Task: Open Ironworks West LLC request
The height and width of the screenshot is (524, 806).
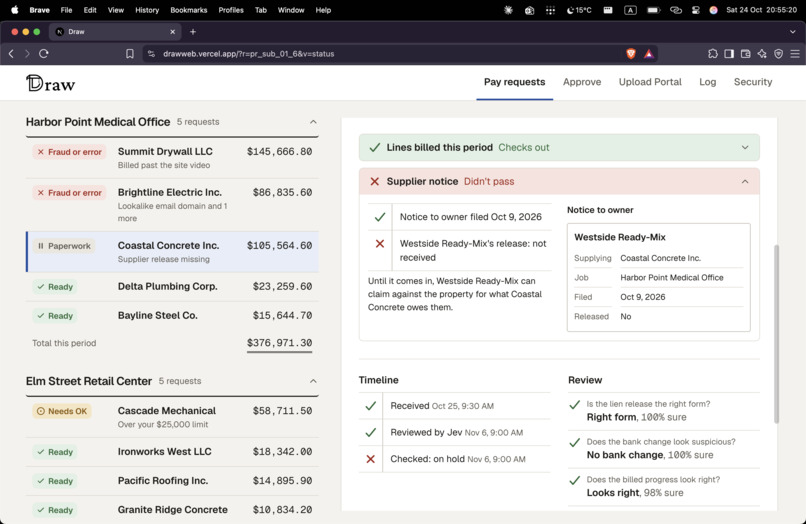Action: click(x=172, y=452)
